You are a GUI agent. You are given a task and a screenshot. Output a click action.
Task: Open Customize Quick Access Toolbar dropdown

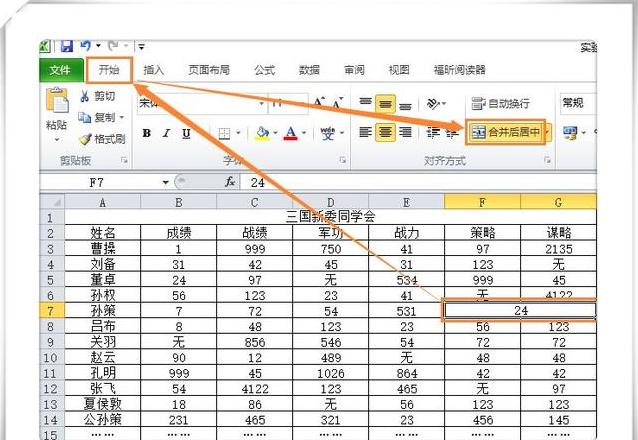[x=141, y=47]
